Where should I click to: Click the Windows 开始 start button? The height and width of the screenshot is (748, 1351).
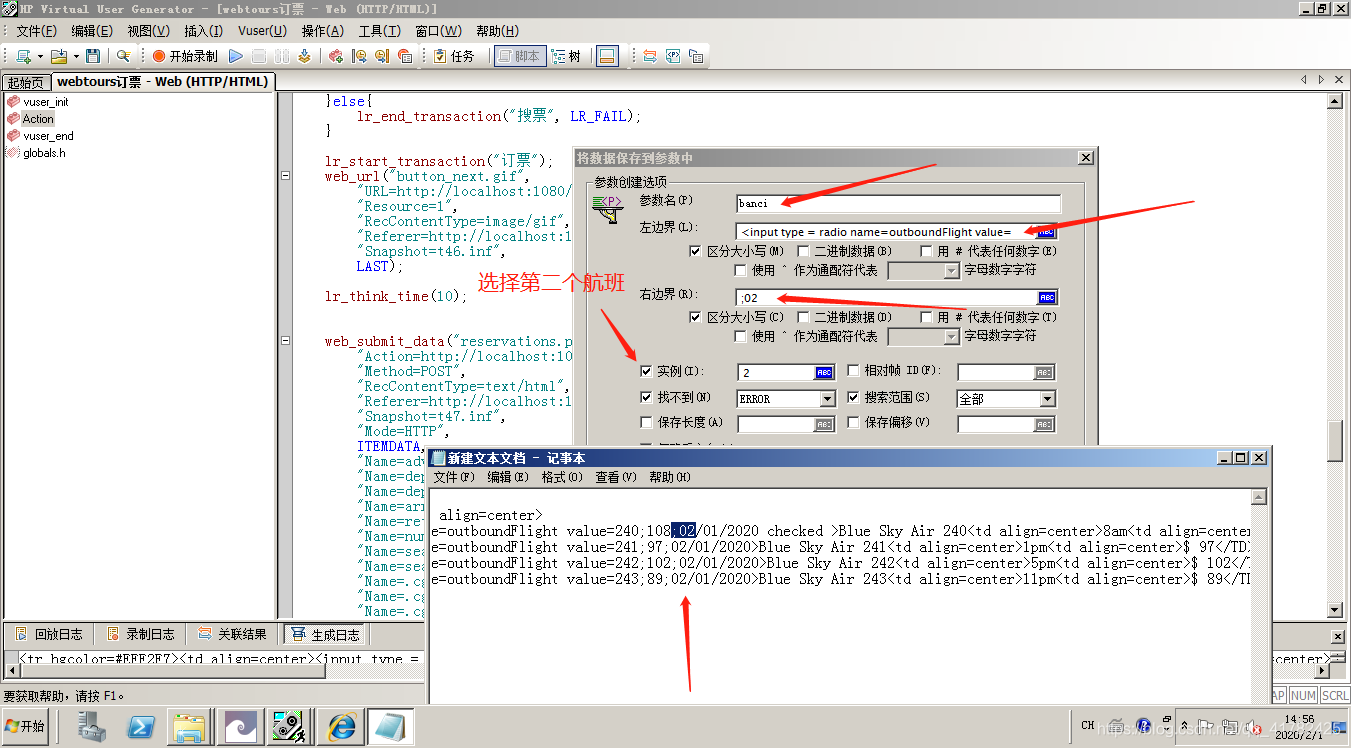[25, 726]
